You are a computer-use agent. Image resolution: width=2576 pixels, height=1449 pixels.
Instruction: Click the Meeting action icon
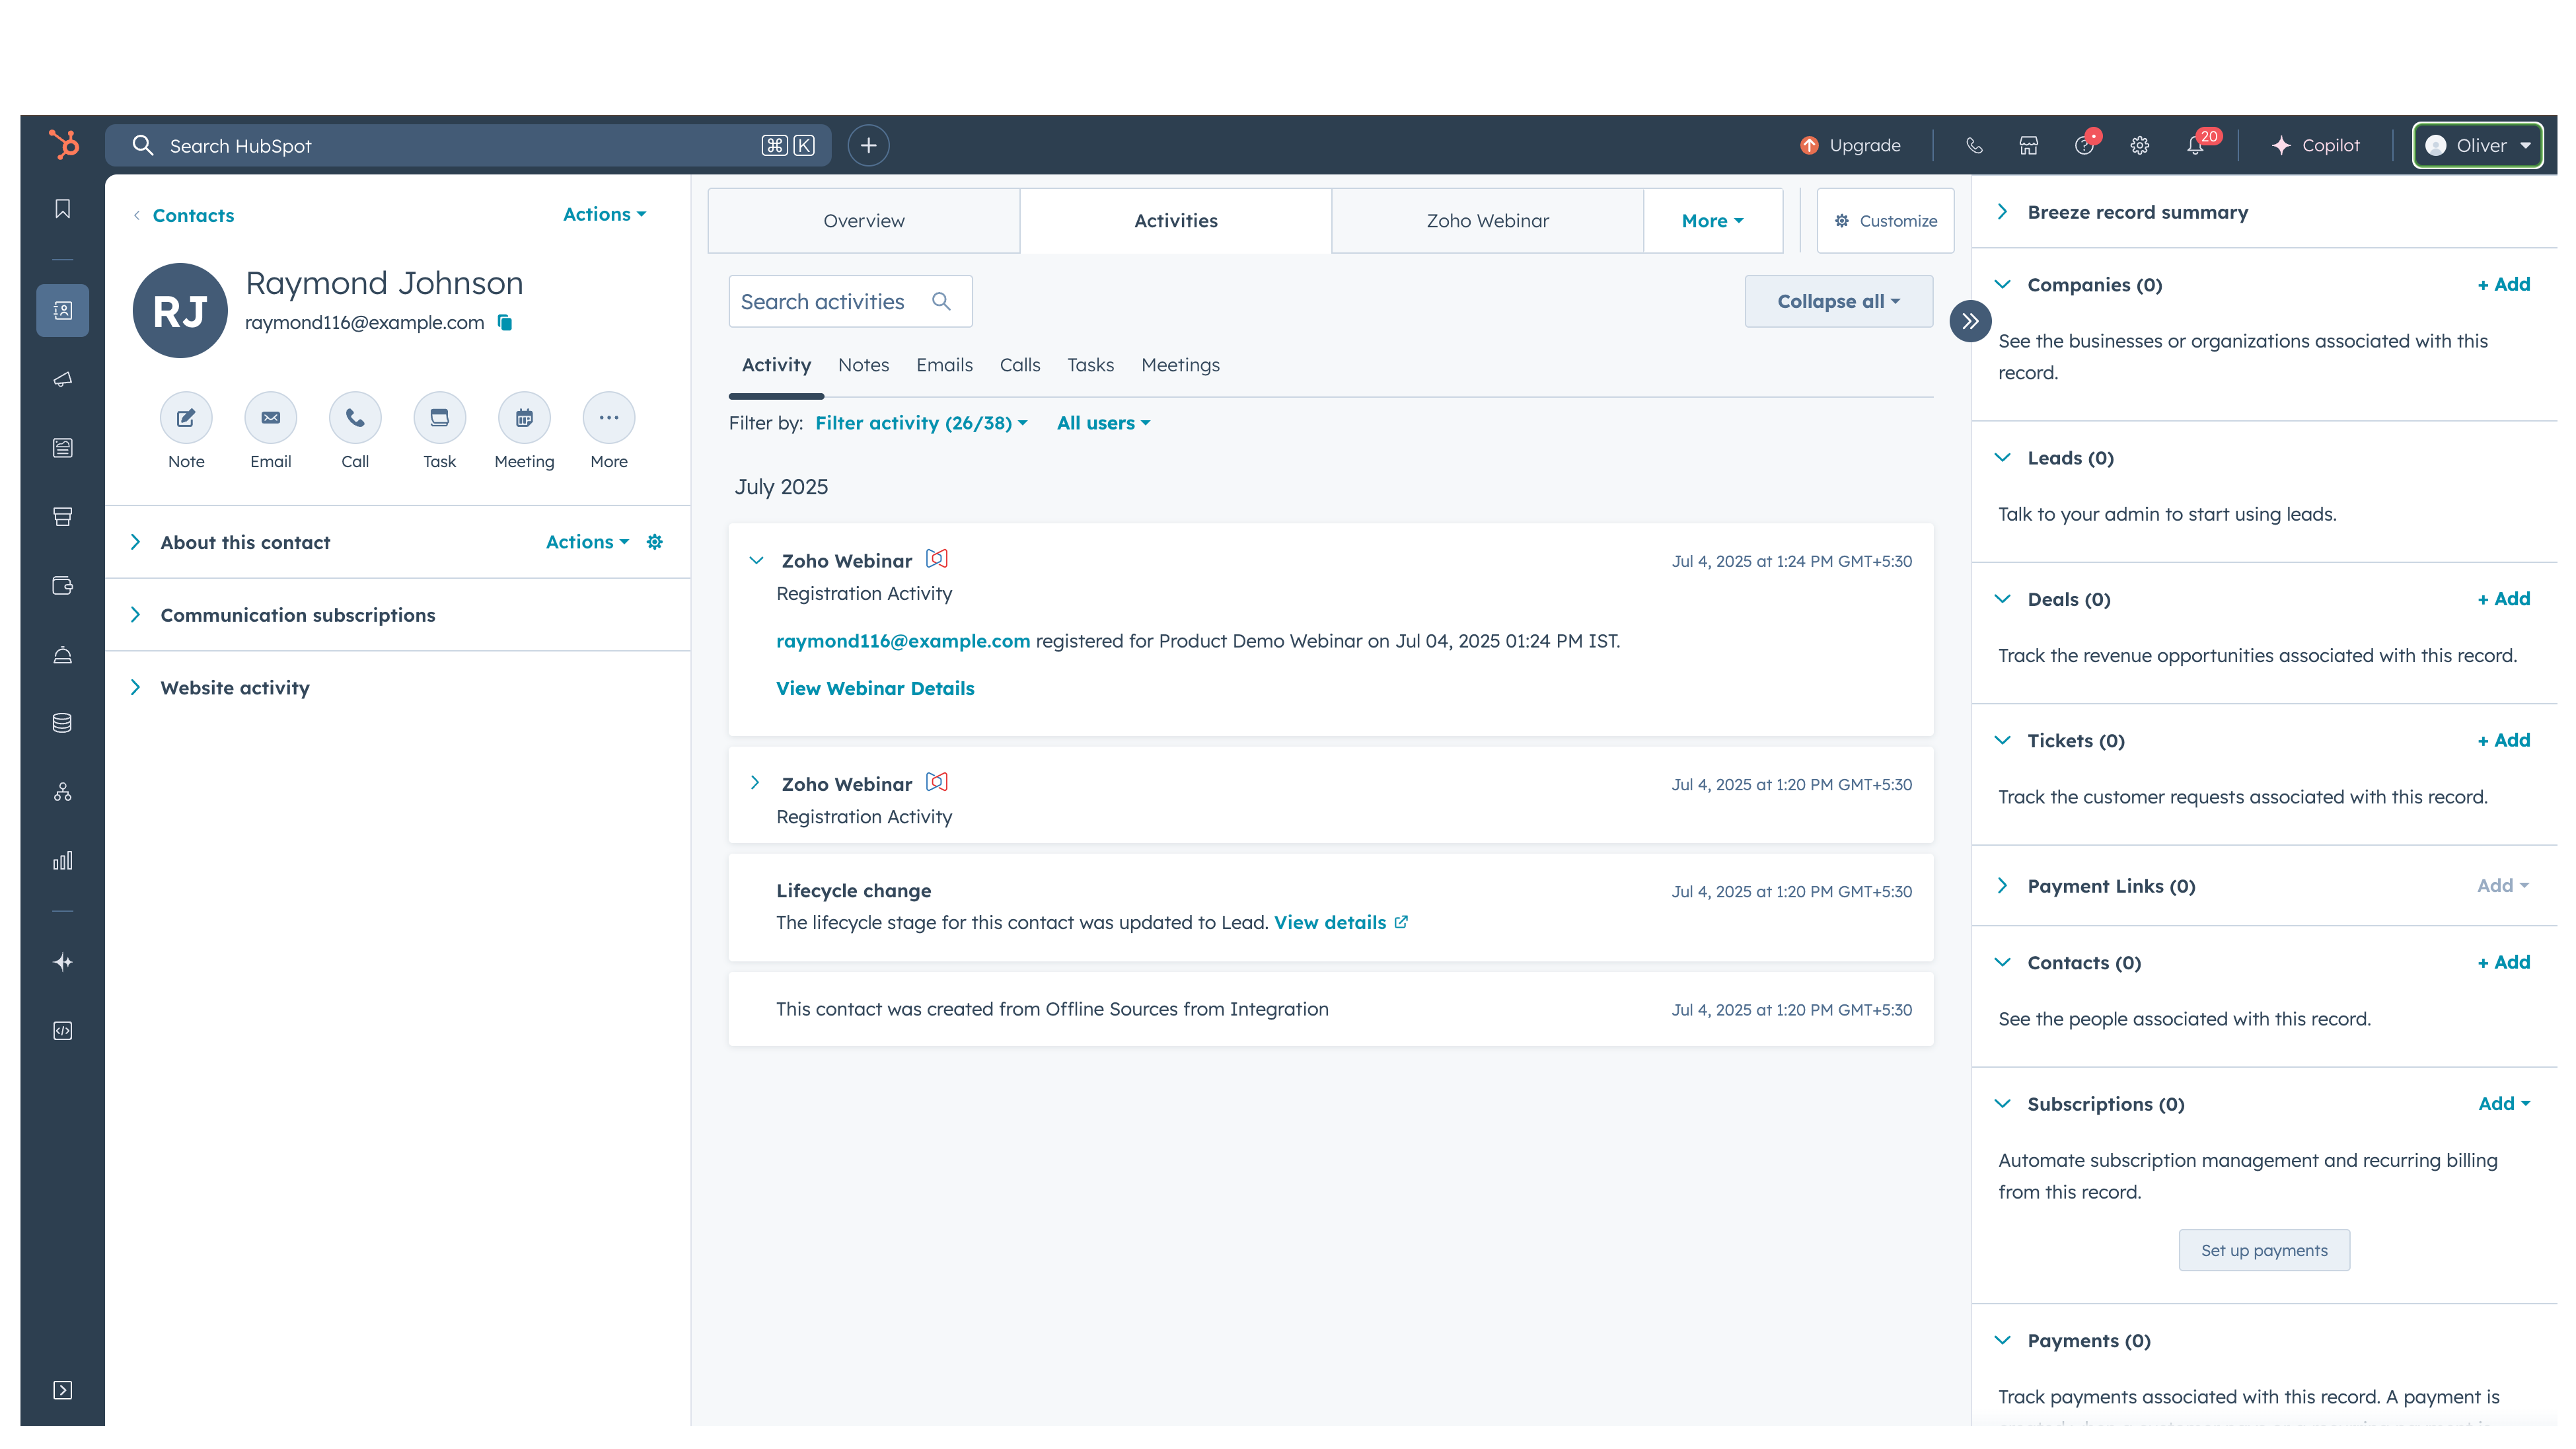point(524,418)
